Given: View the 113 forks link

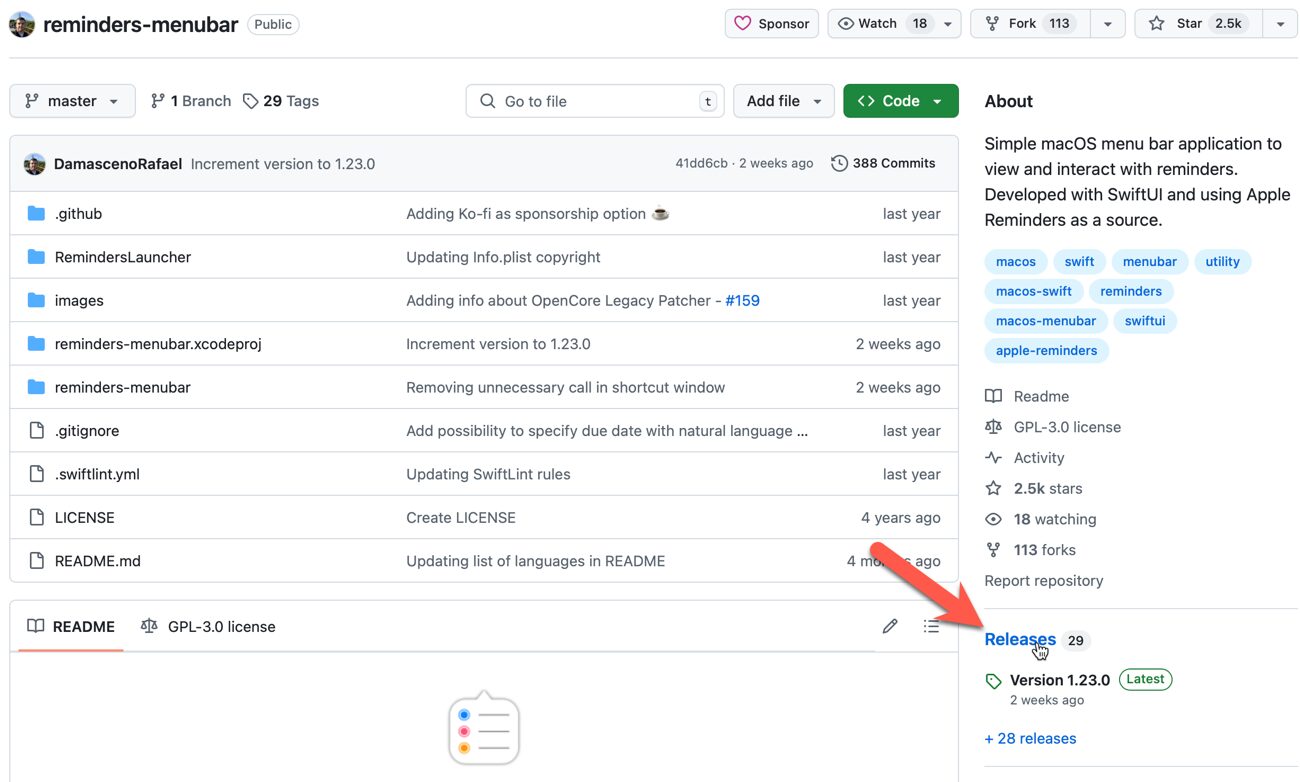Looking at the screenshot, I should (x=1031, y=550).
